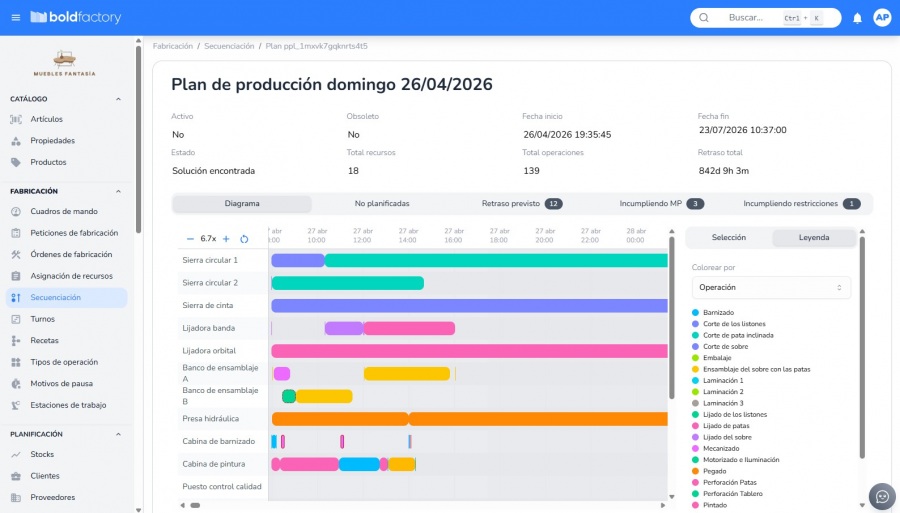
Task: Click the boldfactory logo
Action: 76,17
